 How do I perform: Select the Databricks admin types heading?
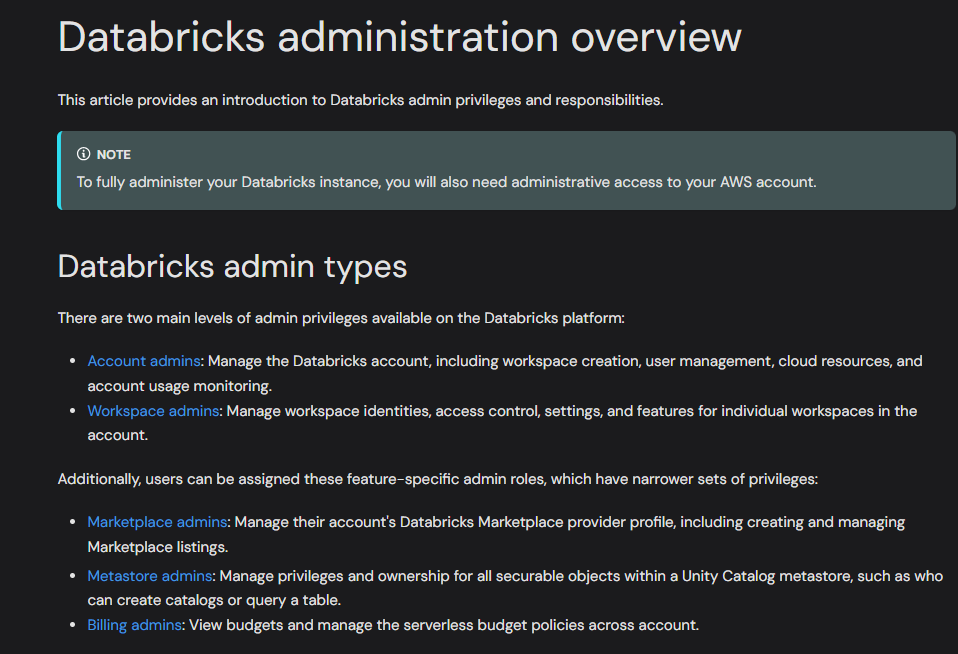232,266
